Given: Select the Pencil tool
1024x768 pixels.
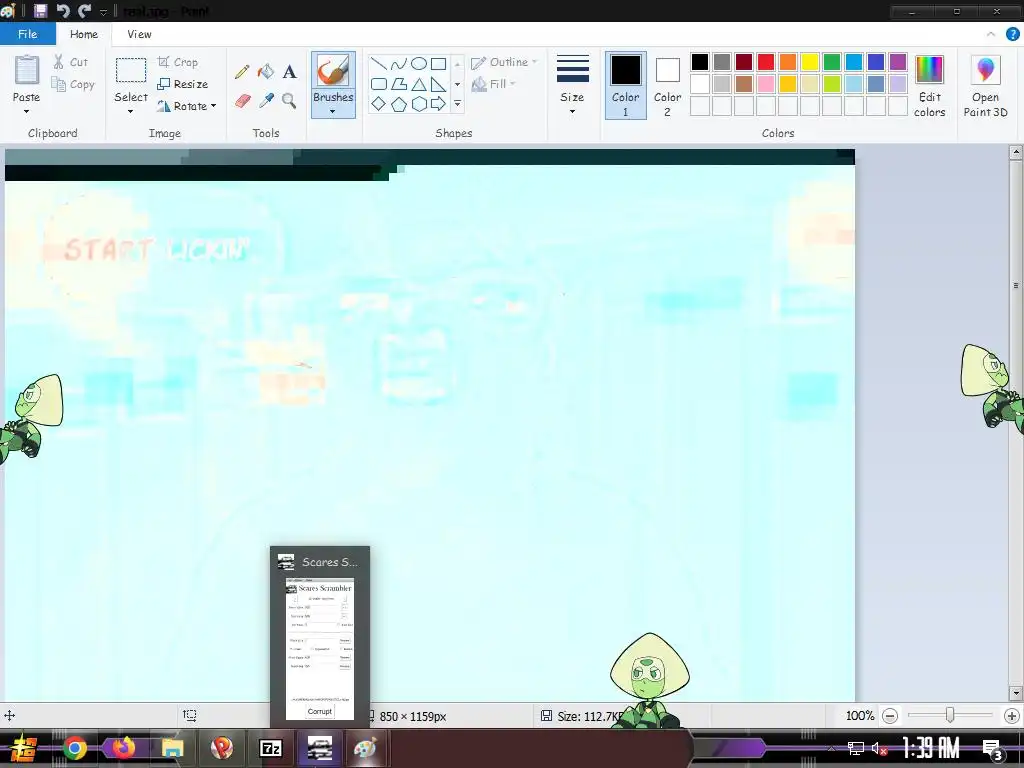Looking at the screenshot, I should point(242,72).
